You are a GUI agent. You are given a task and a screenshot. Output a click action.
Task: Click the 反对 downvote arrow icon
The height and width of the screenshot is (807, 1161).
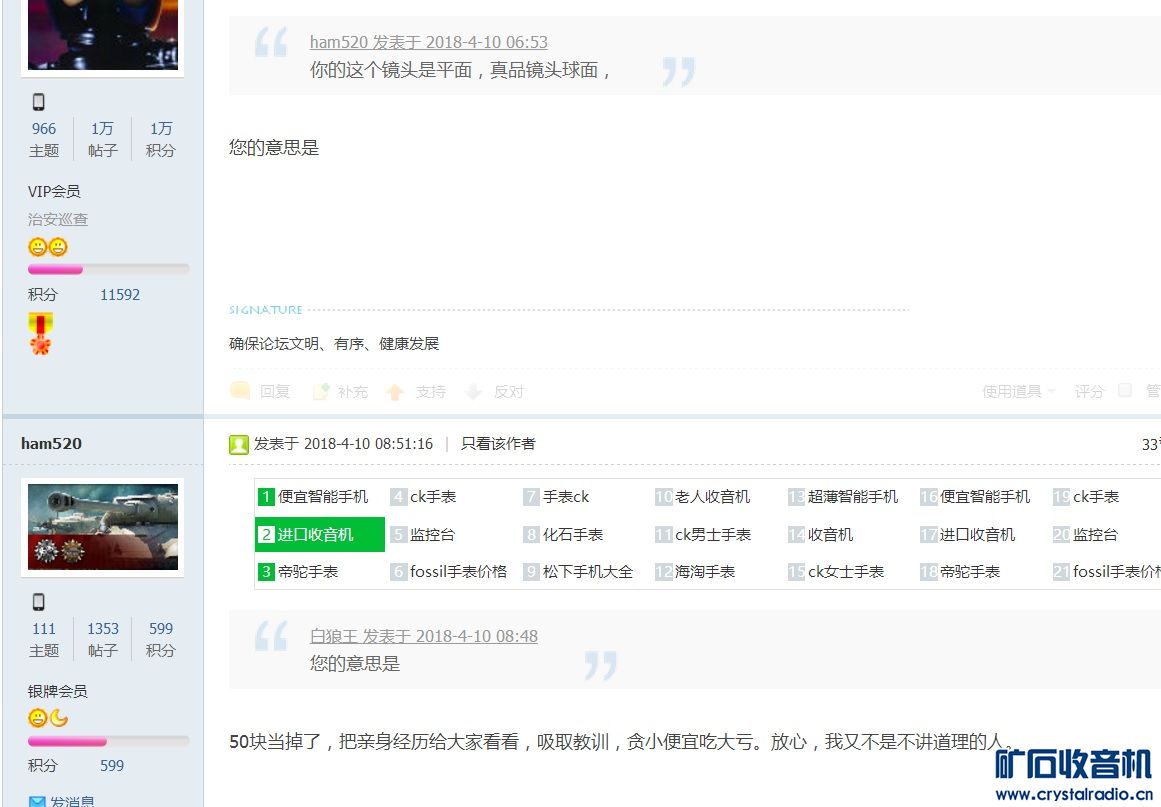tap(474, 392)
